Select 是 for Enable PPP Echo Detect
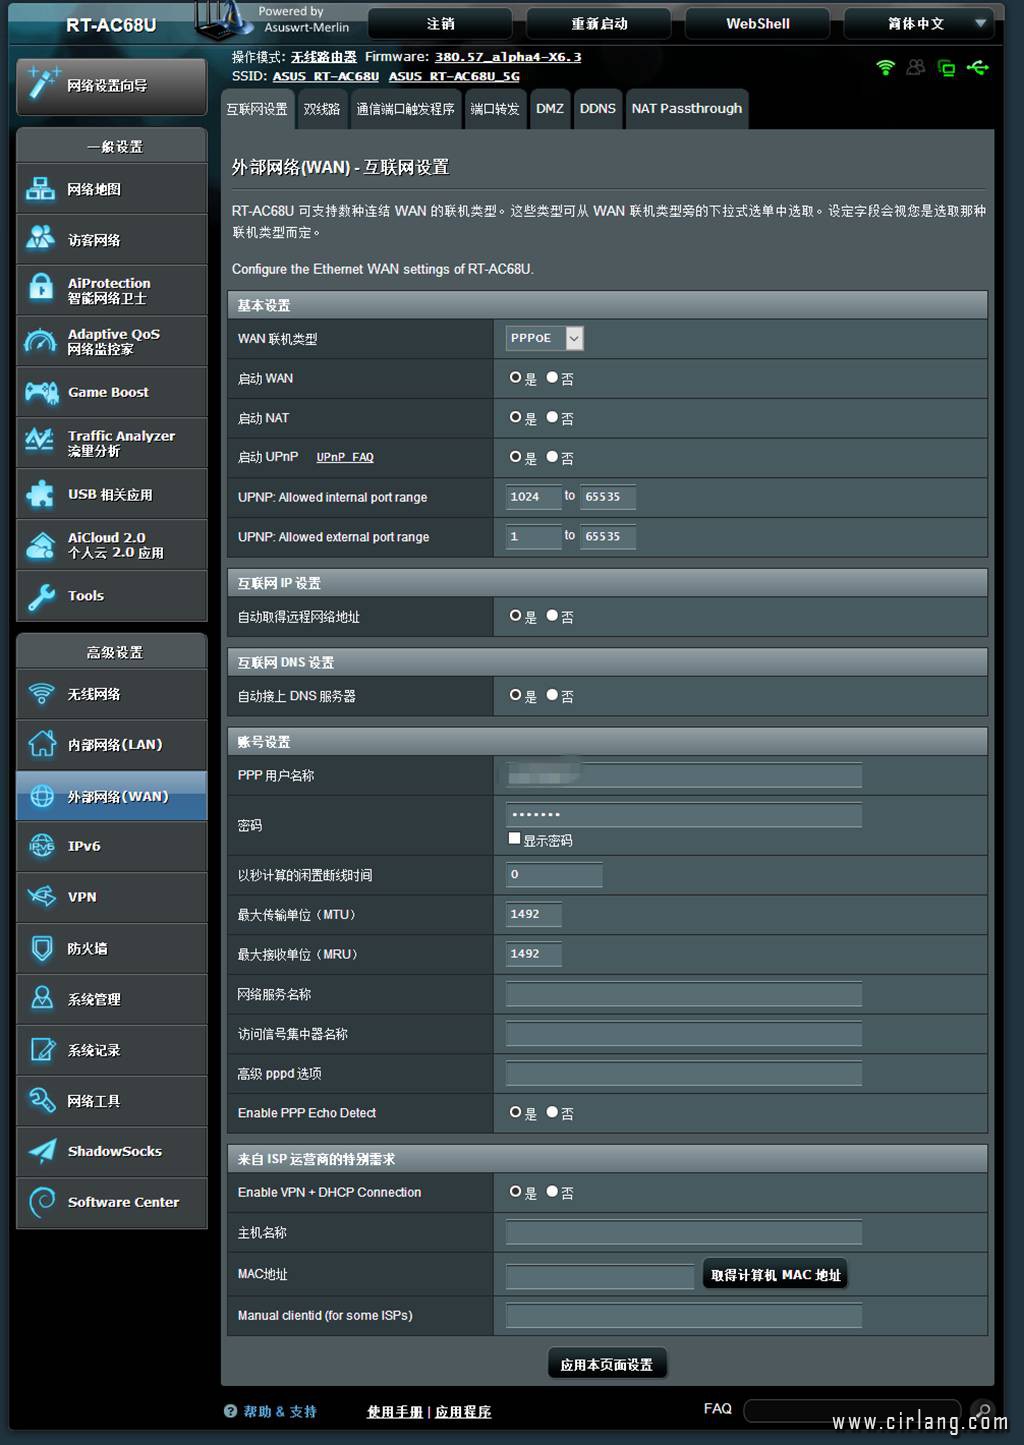This screenshot has width=1024, height=1445. click(x=516, y=1112)
